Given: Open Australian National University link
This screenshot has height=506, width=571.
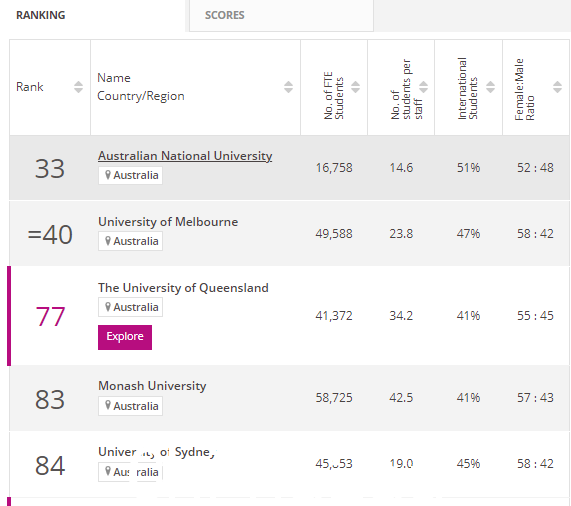Looking at the screenshot, I should [185, 156].
